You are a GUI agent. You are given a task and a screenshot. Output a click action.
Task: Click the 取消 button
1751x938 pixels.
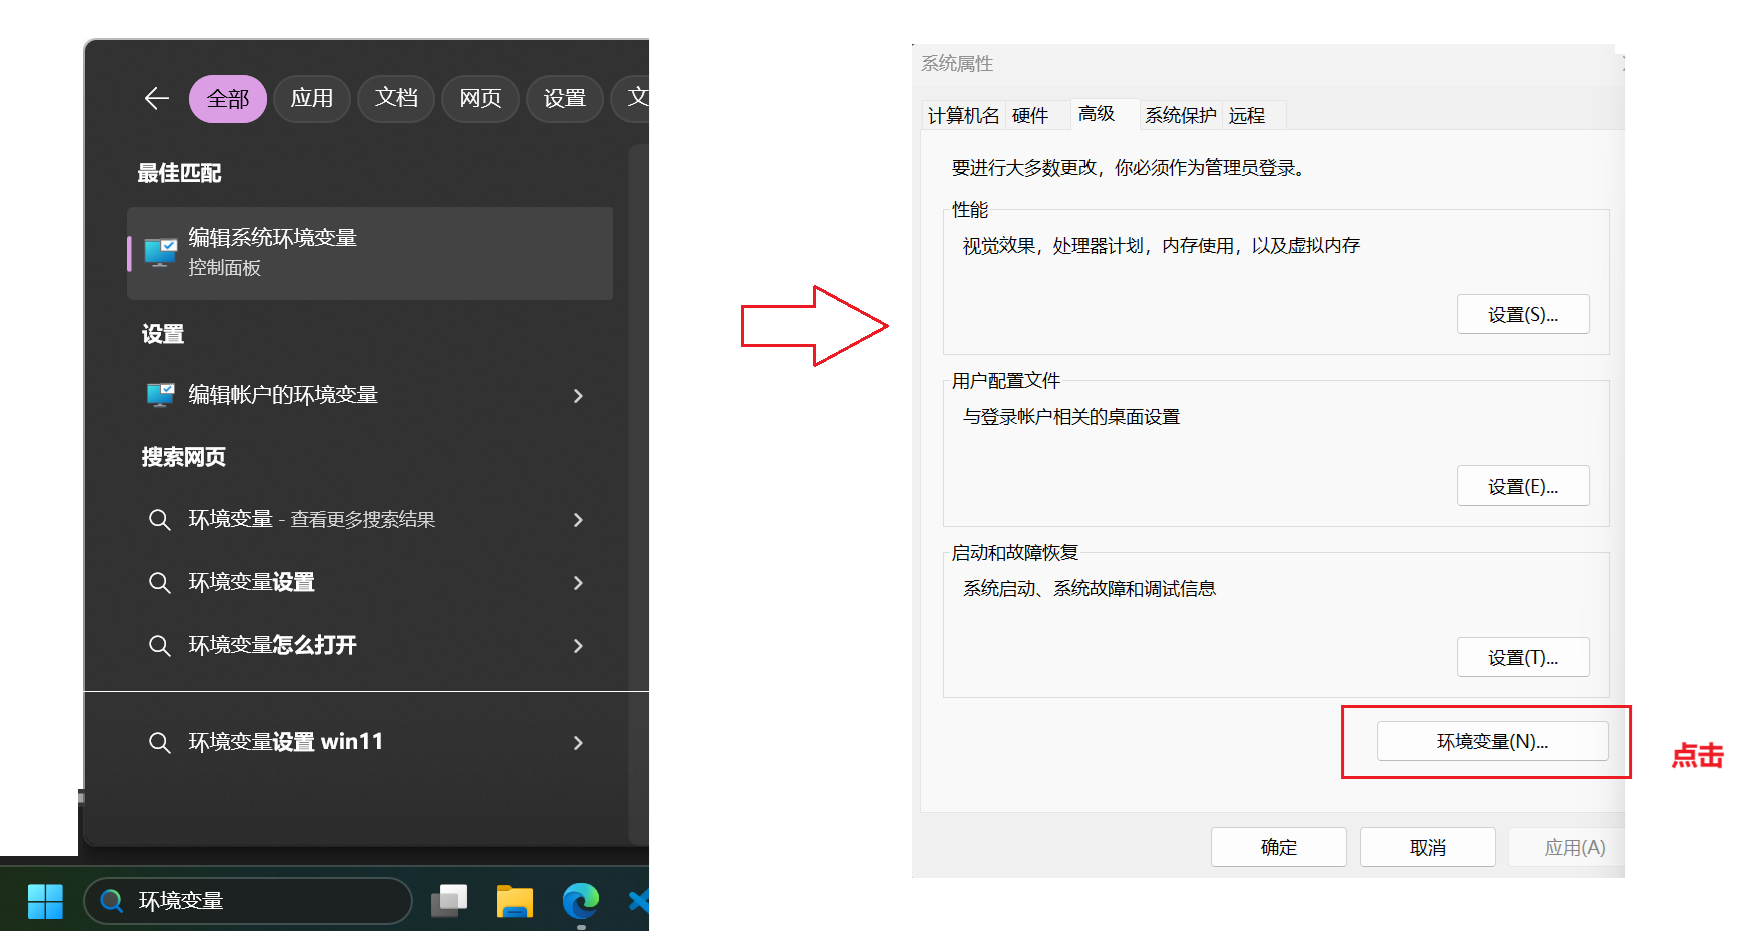click(x=1427, y=848)
